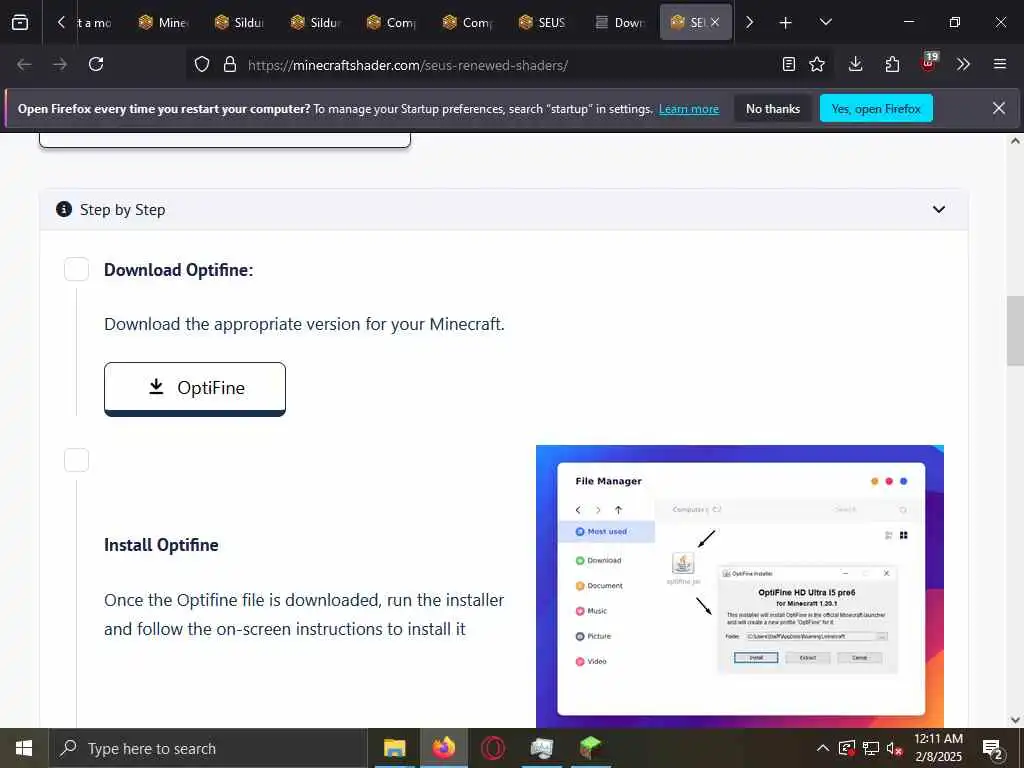Switch to the first 'Comp' tab
Viewport: 1024px width, 768px height.
point(392,23)
